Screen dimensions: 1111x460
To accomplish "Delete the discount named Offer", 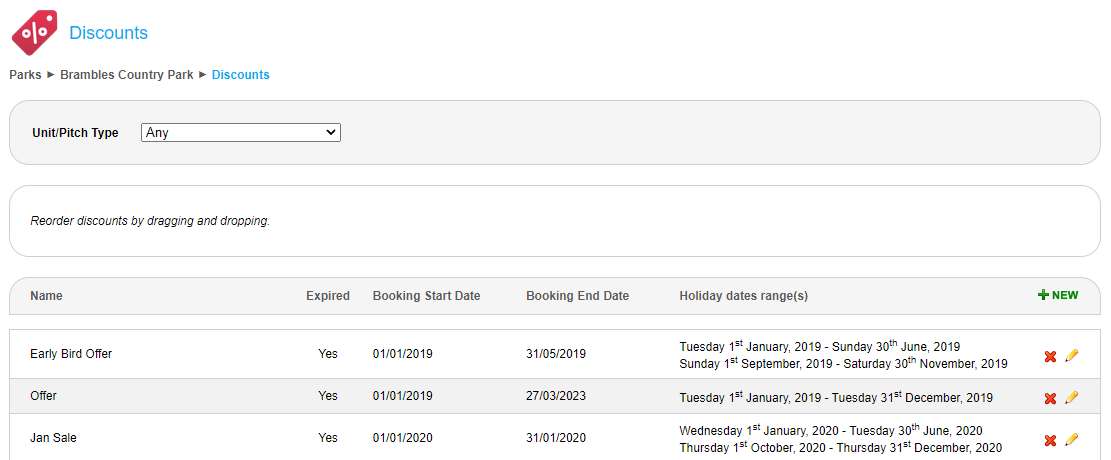I will pyautogui.click(x=1050, y=398).
